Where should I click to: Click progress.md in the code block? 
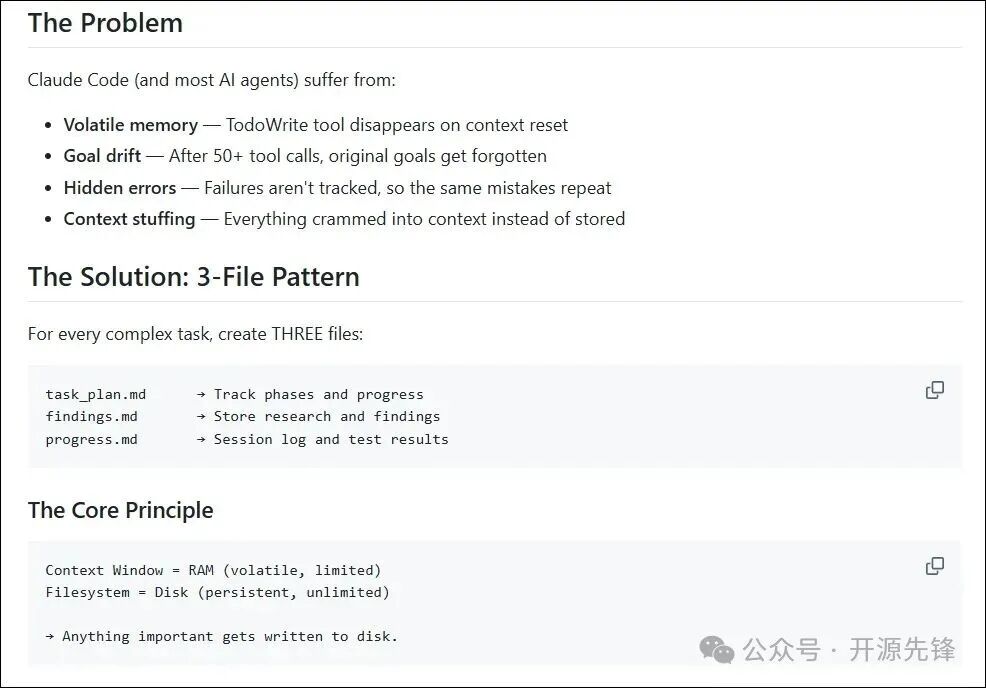(91, 439)
